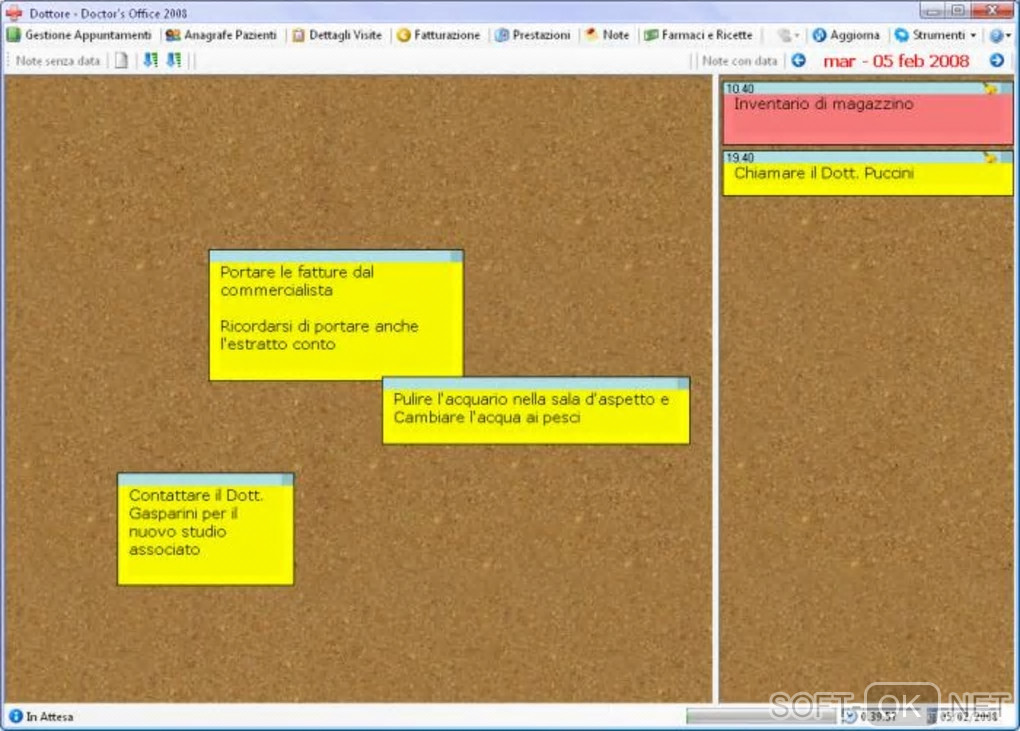Screen dimensions: 1020x731
Task: Select the Note toolbar button
Action: point(607,35)
